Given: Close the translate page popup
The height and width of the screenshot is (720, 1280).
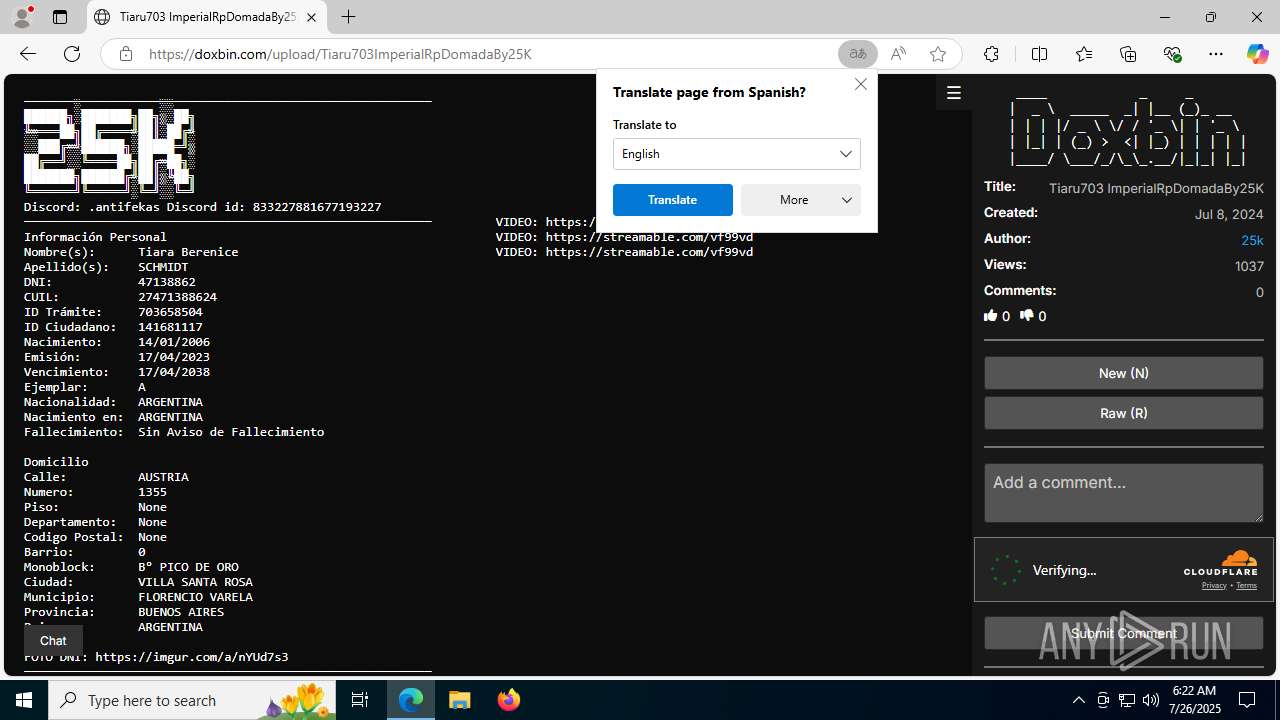Looking at the screenshot, I should click(x=860, y=85).
